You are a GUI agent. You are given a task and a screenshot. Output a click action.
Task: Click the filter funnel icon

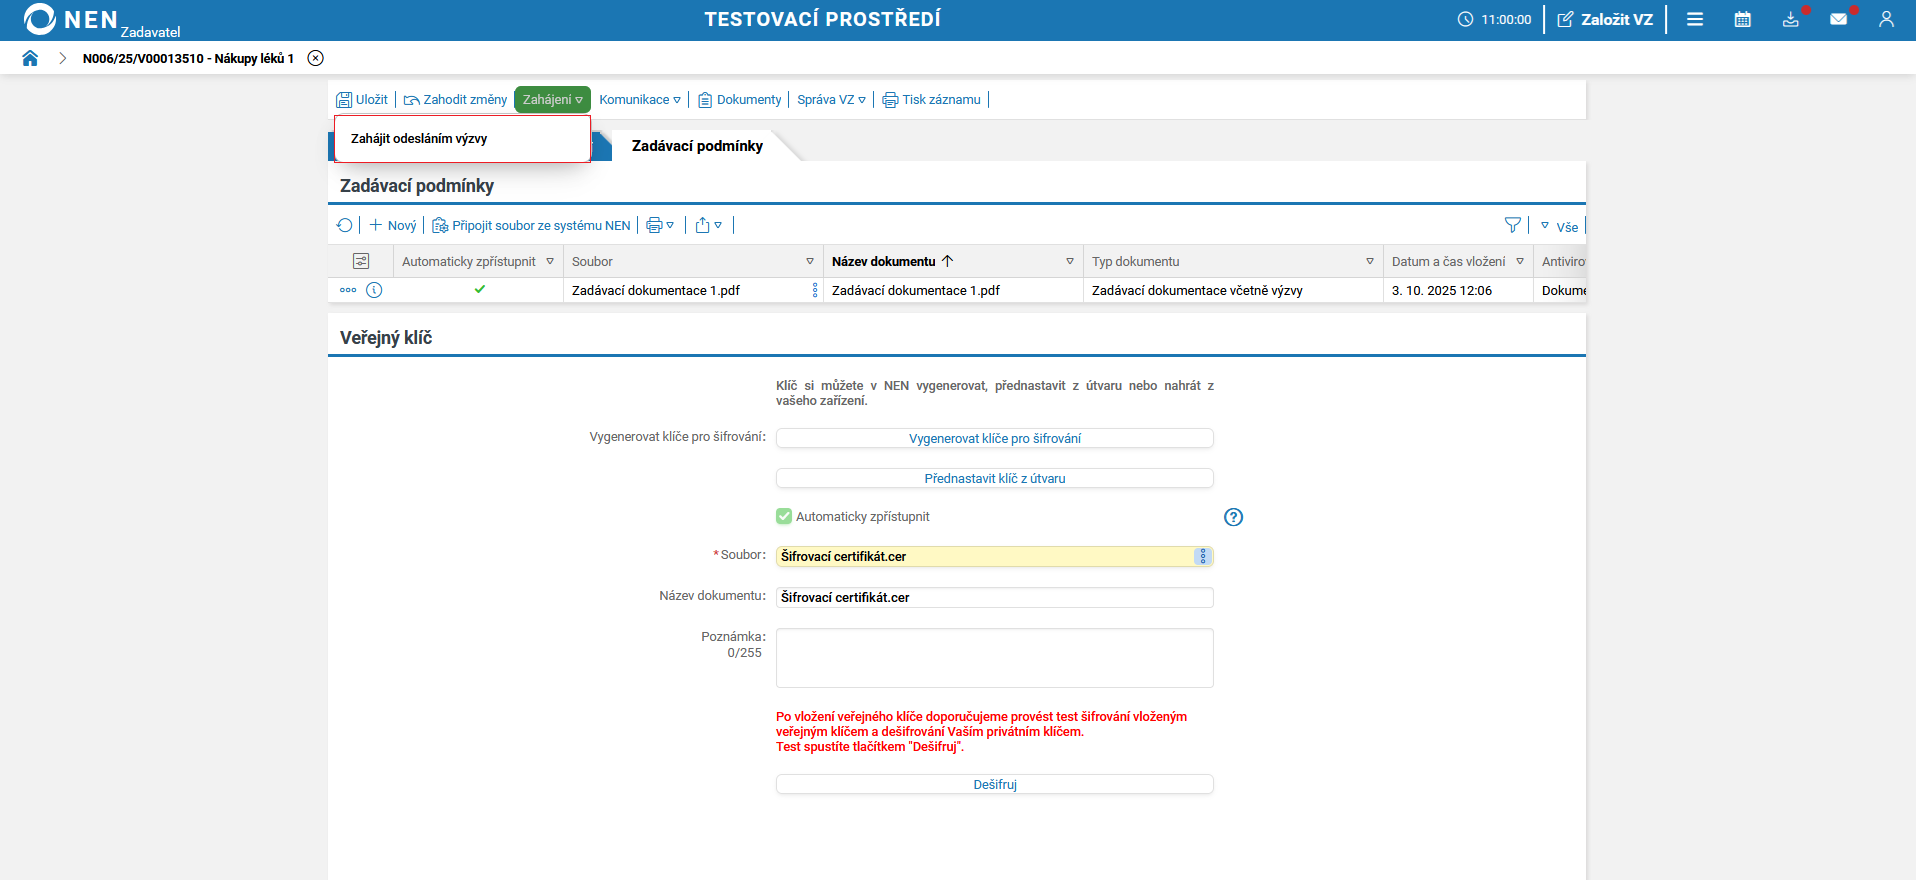coord(1512,225)
